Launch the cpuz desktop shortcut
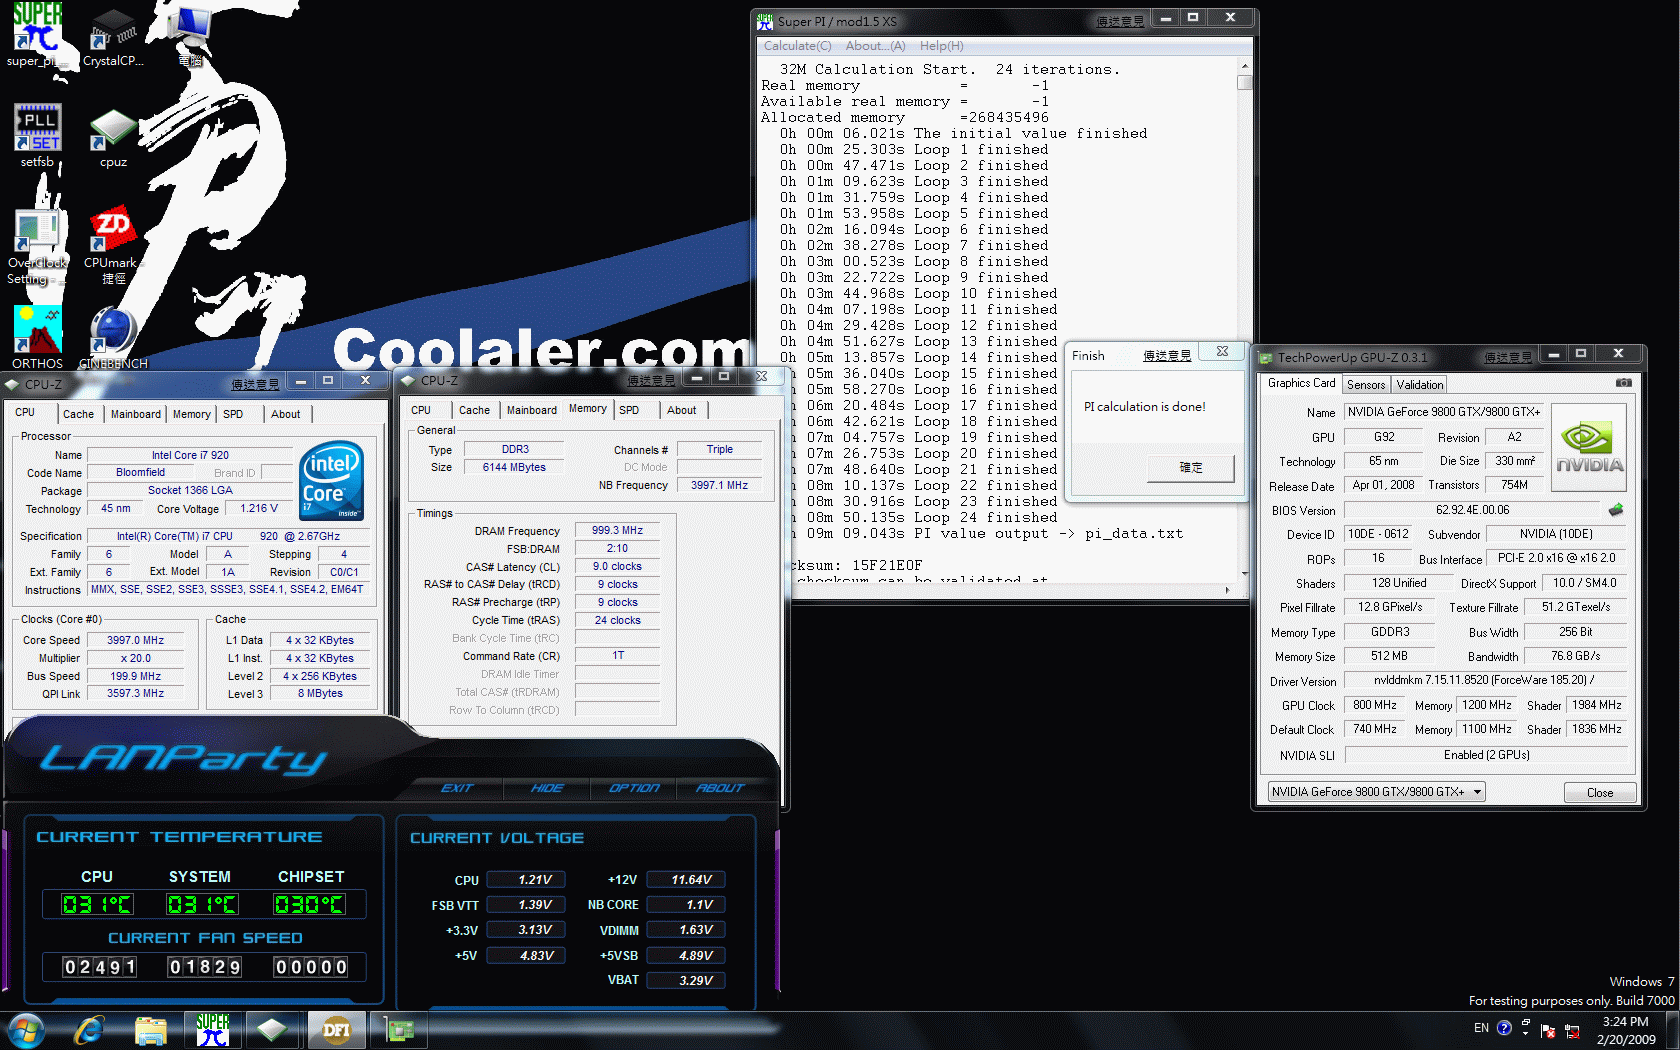Screen dimensions: 1680x1050 tap(113, 138)
